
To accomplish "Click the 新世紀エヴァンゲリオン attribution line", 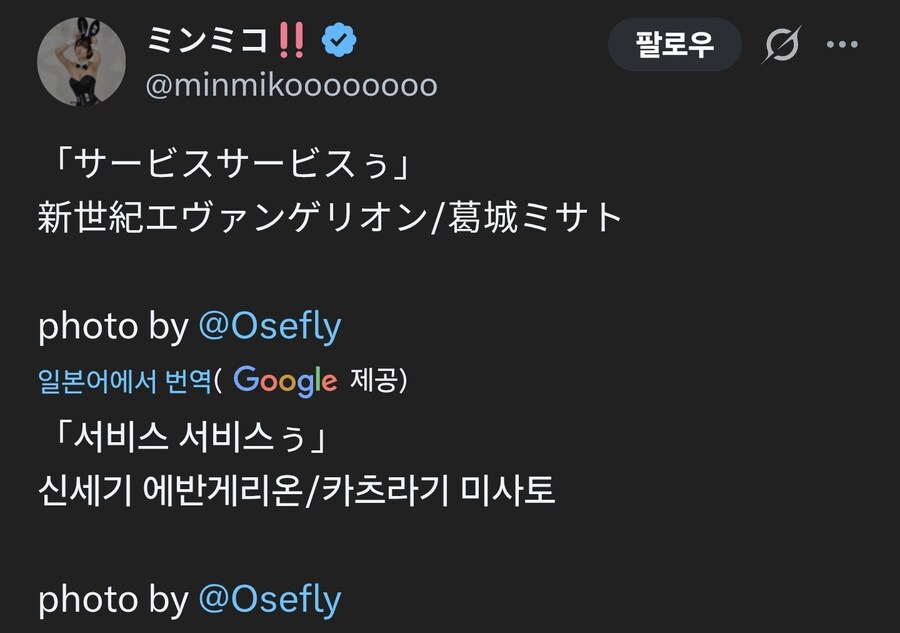I will click(330, 212).
